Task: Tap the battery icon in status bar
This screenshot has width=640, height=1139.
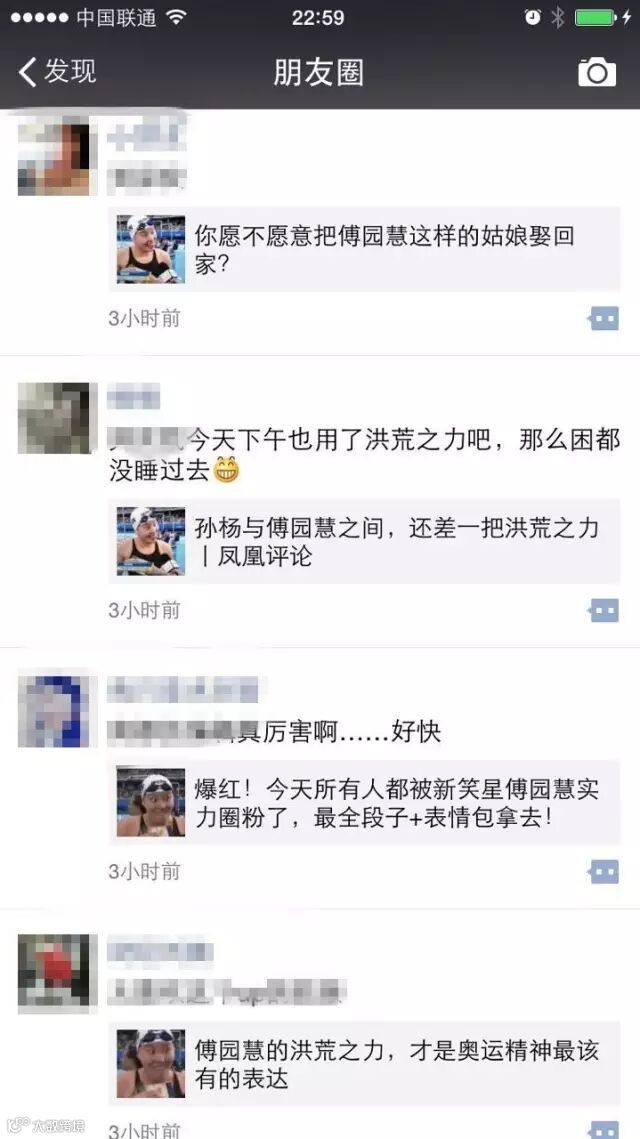Action: pos(596,18)
